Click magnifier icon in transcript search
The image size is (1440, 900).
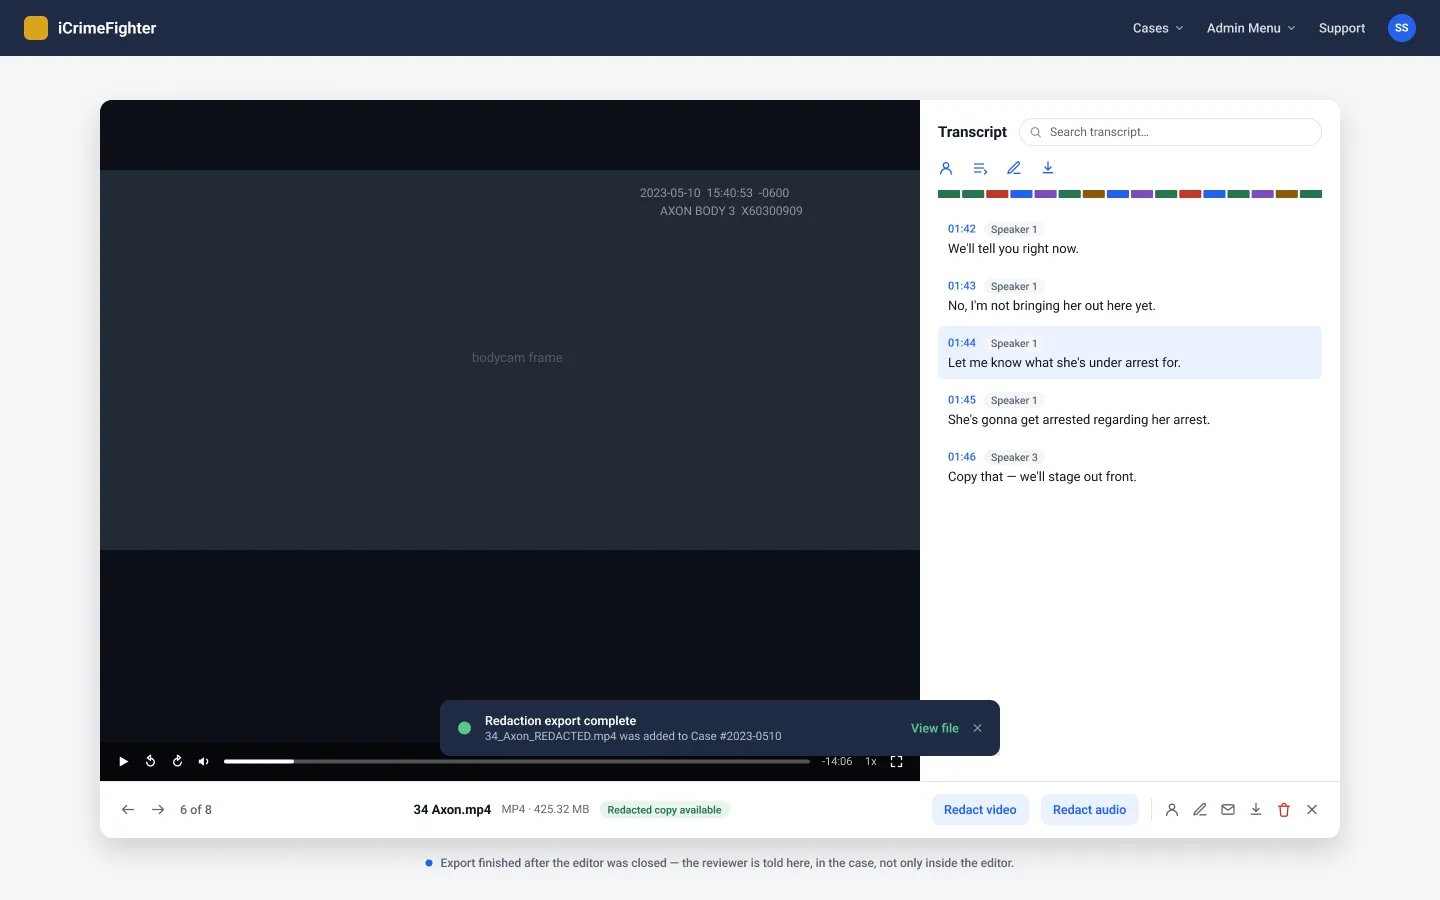pos(1036,132)
